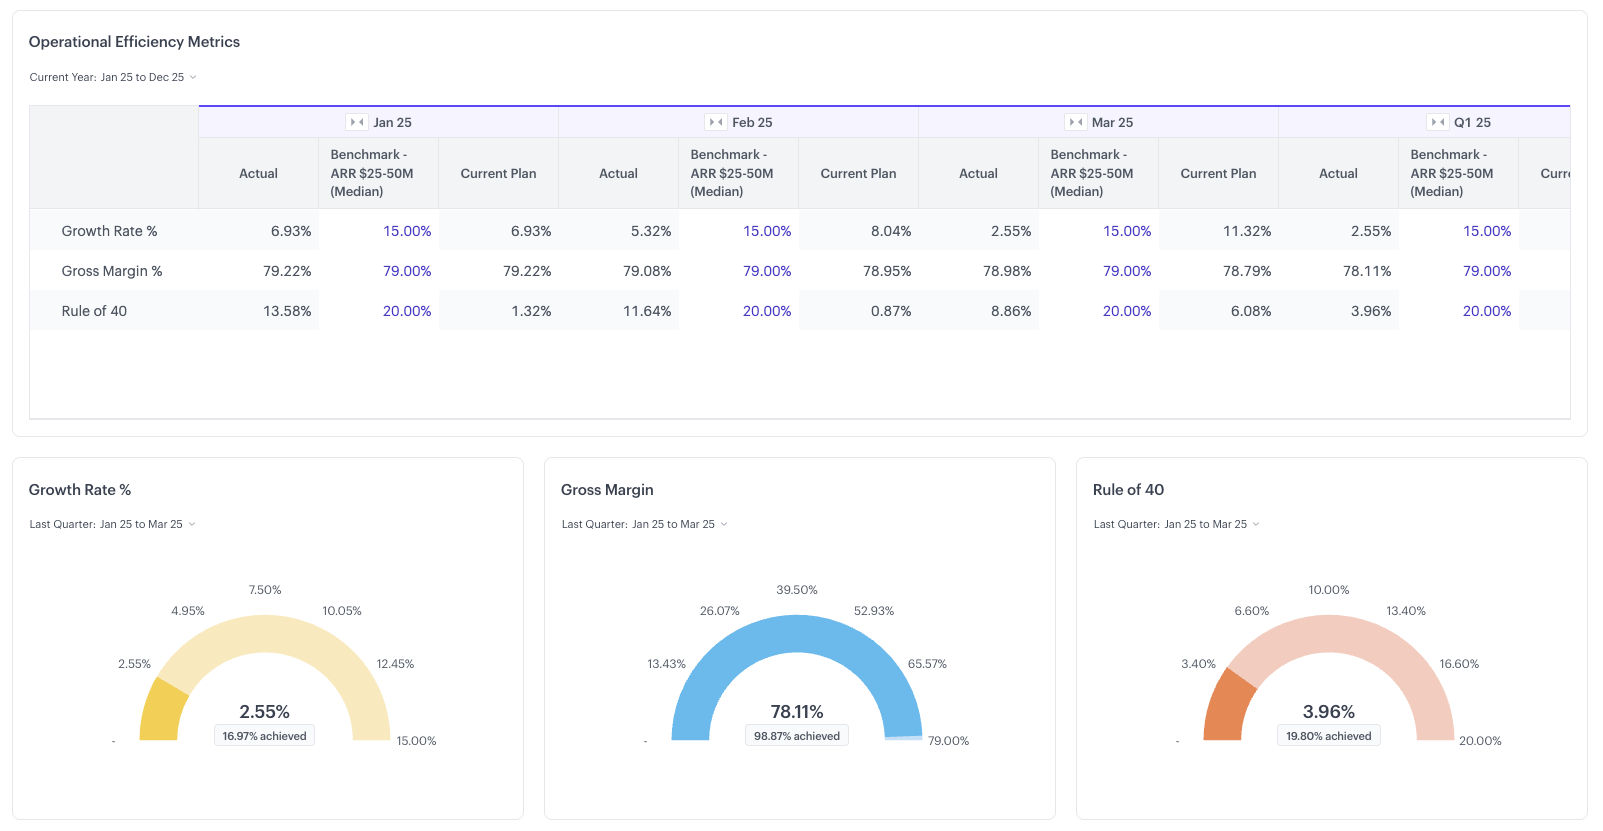Click Feb 25 Gross Margin benchmark value 79.00%
Image resolution: width=1603 pixels, height=831 pixels.
(767, 271)
